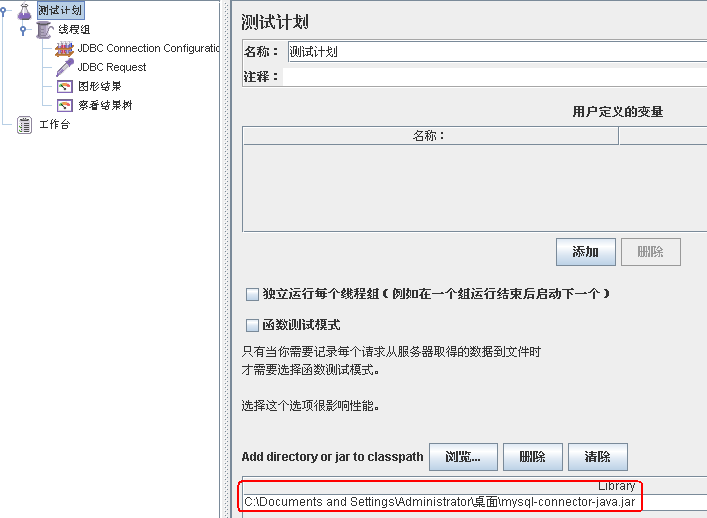
Task: Enable 函数测试模式 checkbox
Action: point(252,325)
